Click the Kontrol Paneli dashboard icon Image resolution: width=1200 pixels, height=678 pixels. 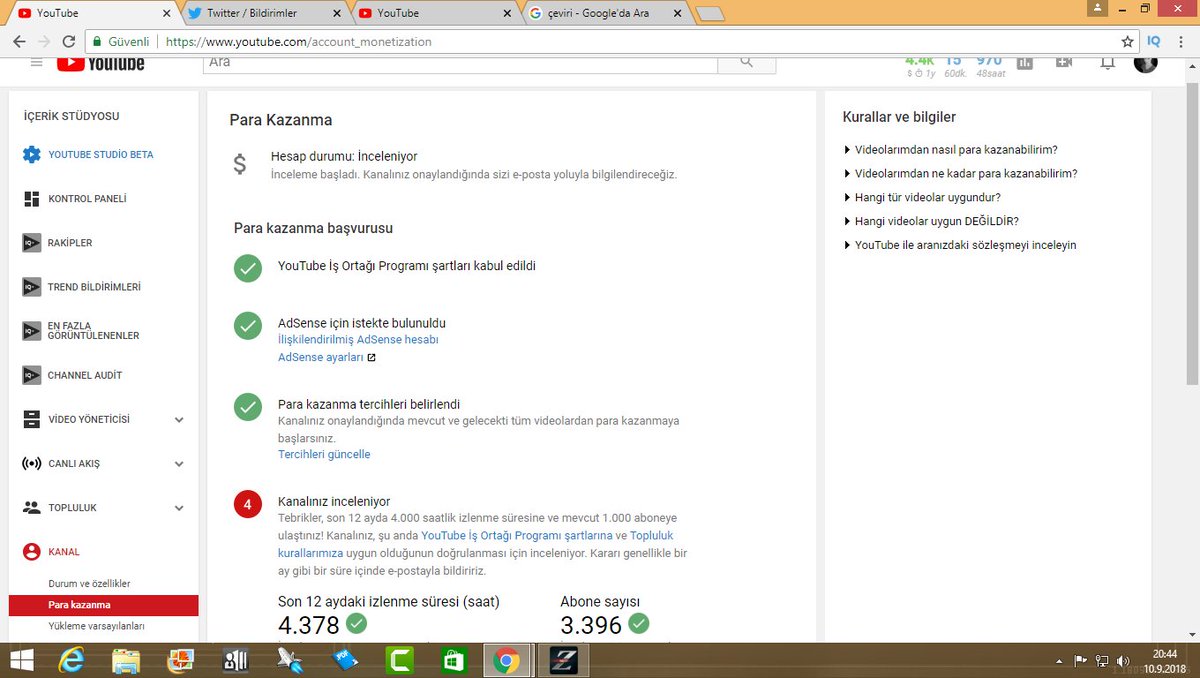(31, 199)
